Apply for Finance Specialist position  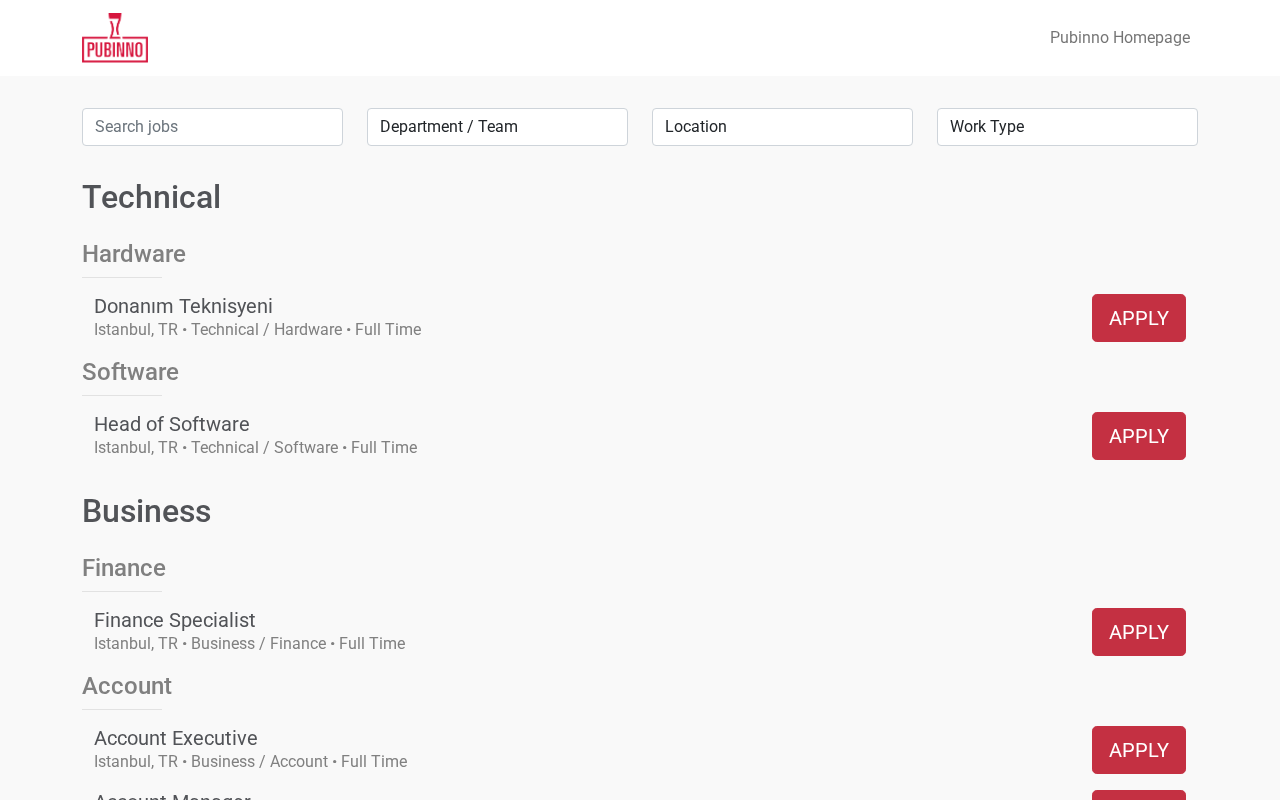click(1138, 632)
